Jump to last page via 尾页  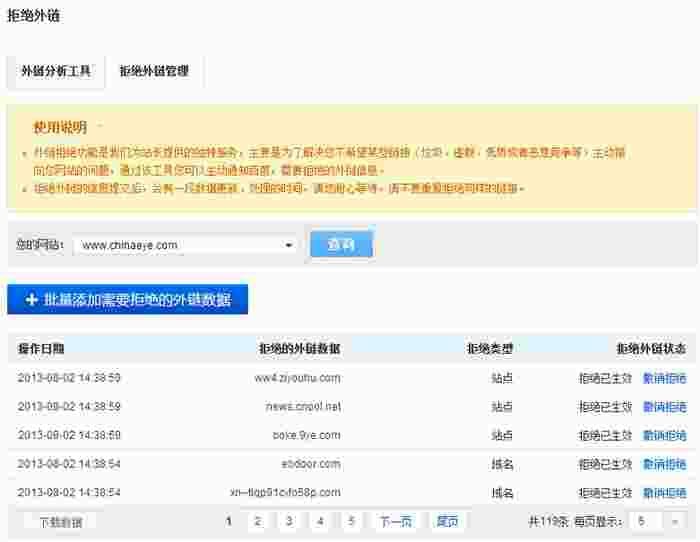pos(447,521)
